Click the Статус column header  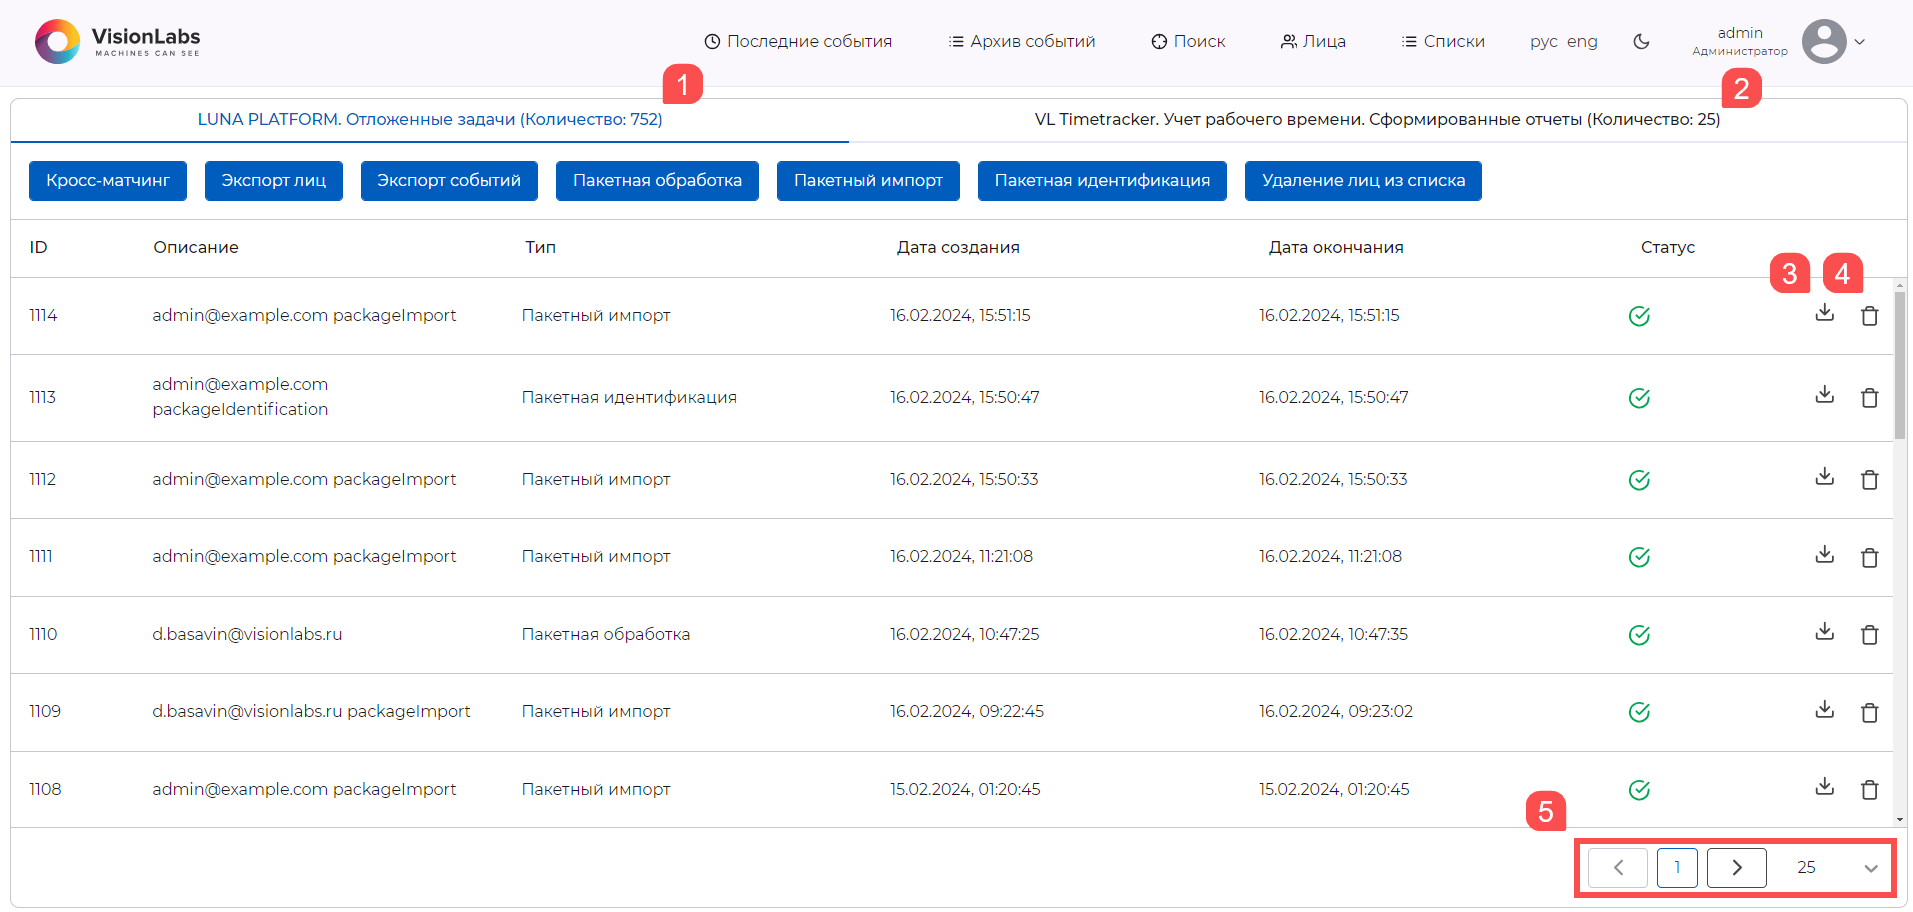1668,248
